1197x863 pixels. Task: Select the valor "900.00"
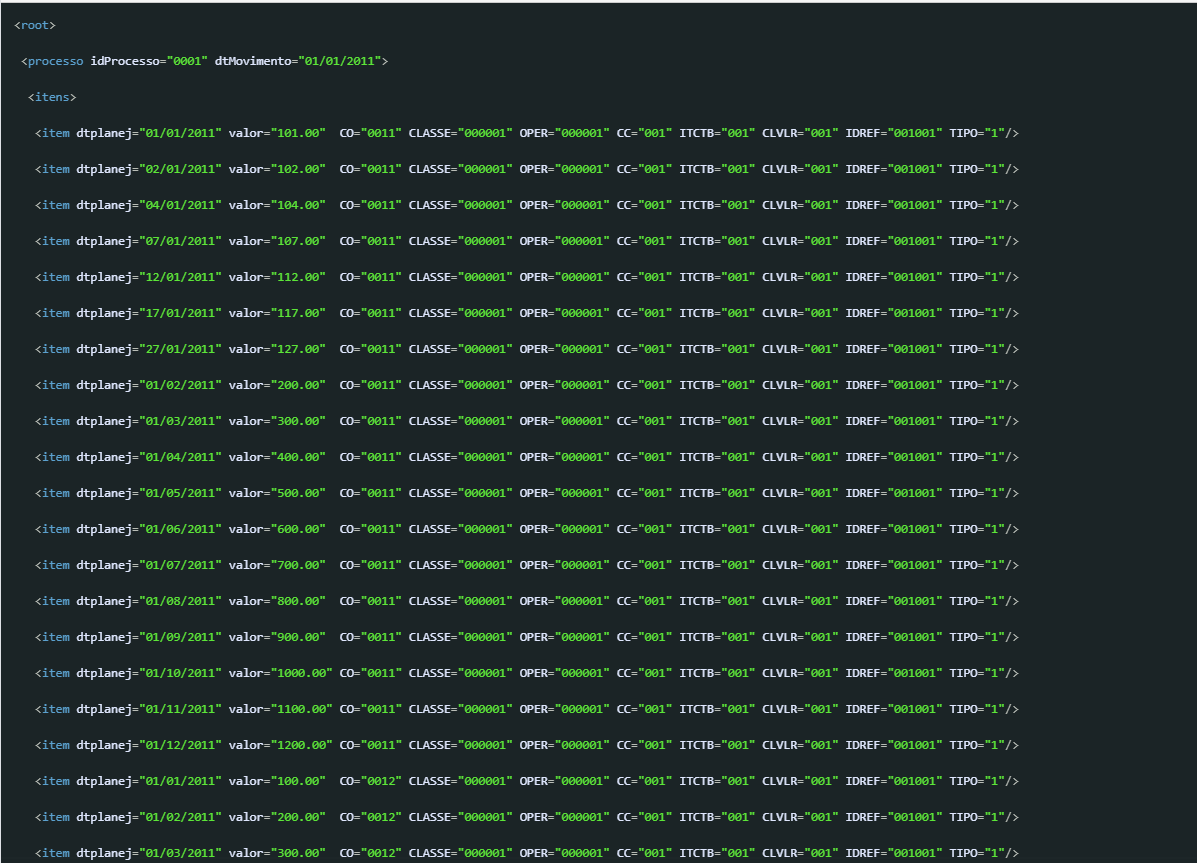[298, 637]
